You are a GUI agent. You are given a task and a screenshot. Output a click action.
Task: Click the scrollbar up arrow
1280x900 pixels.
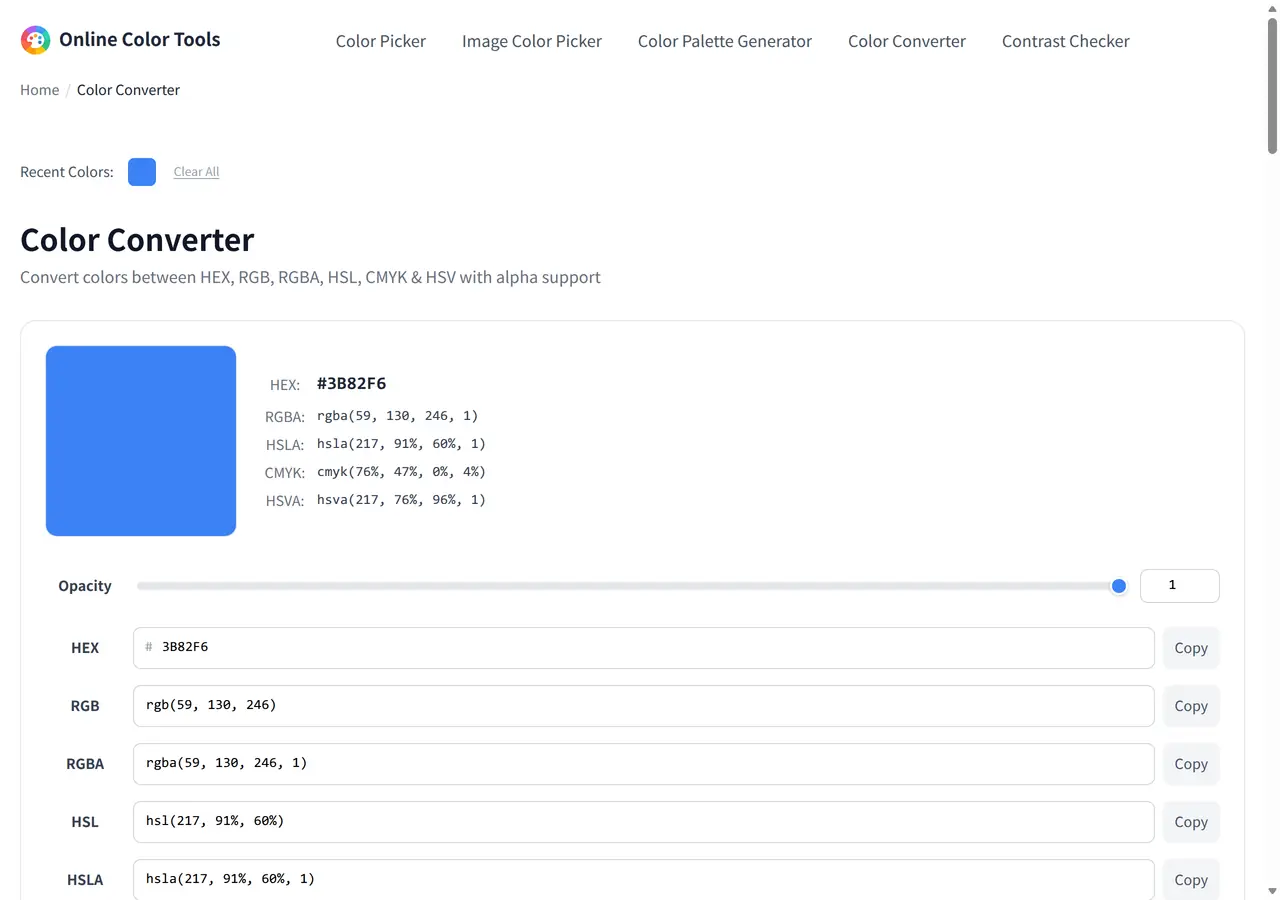coord(1272,8)
